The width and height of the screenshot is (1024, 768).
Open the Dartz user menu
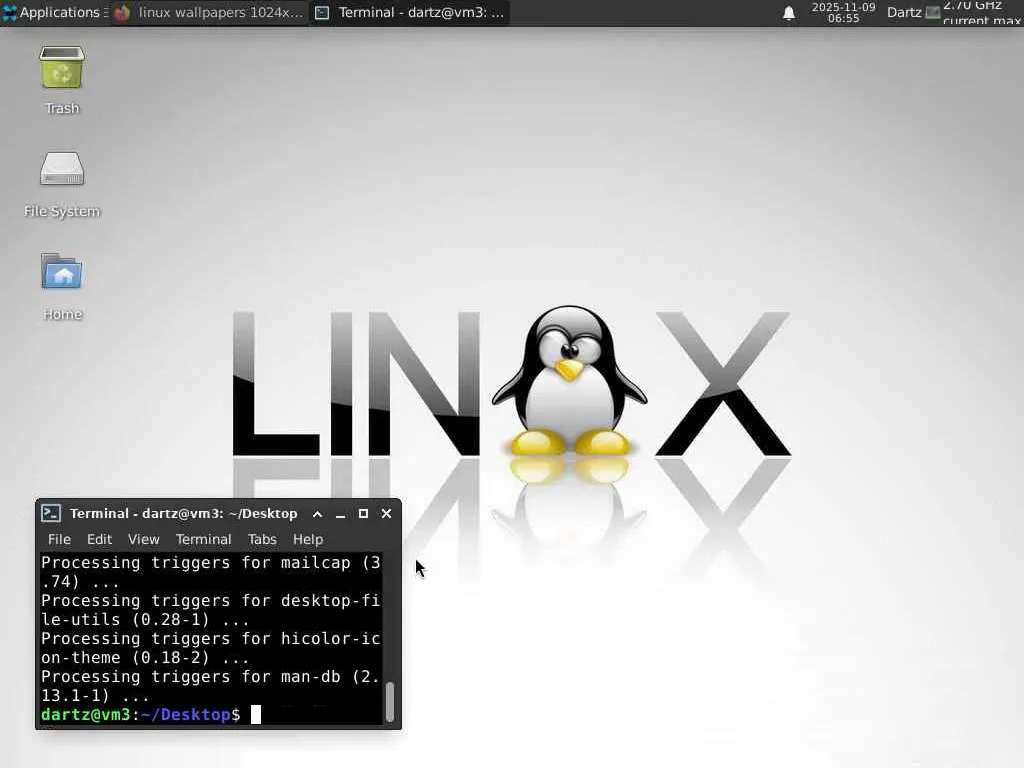(904, 12)
